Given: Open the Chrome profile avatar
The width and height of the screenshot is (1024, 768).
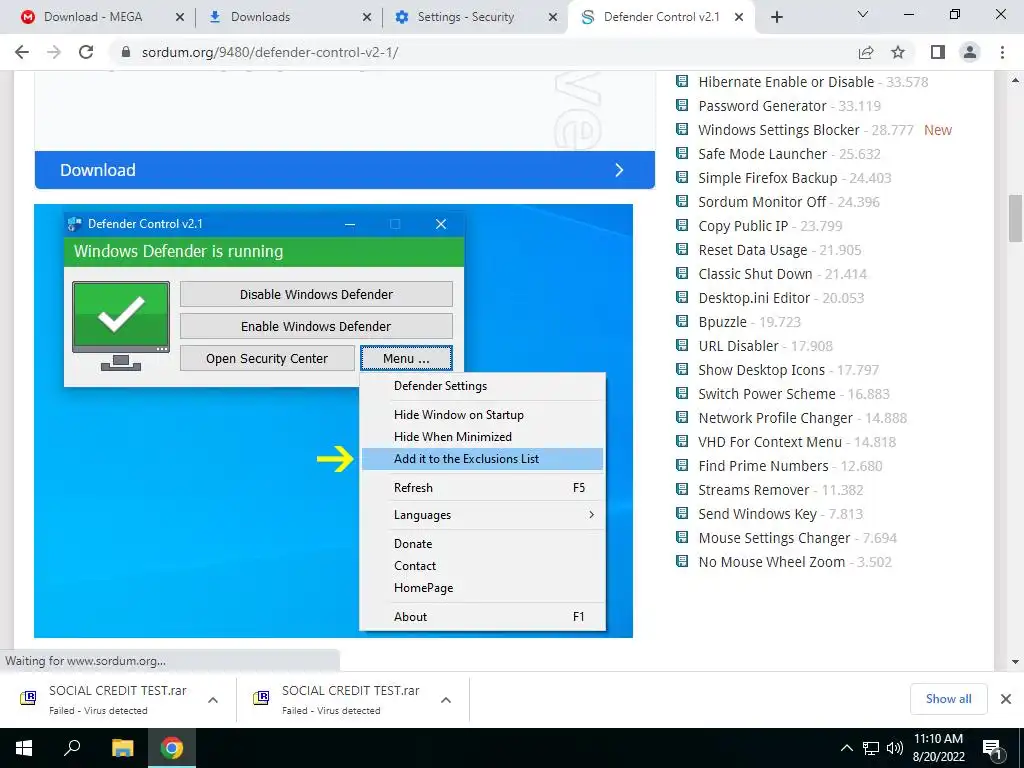Looking at the screenshot, I should point(970,52).
